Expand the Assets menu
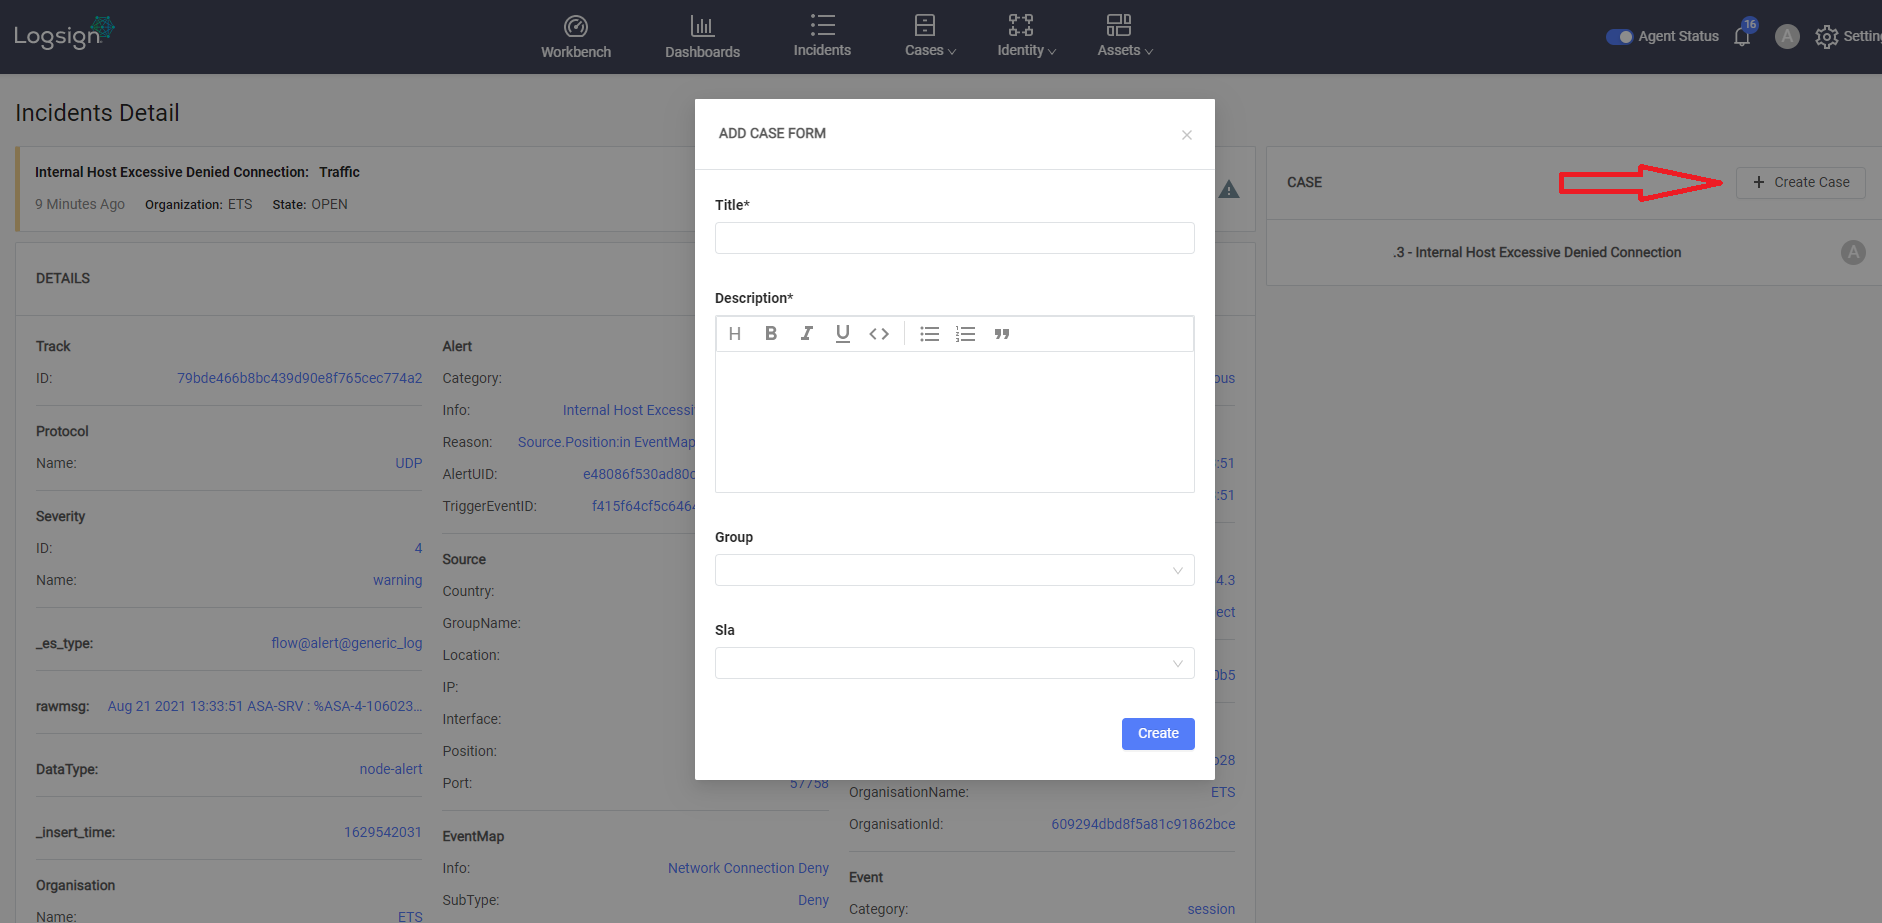The width and height of the screenshot is (1882, 923). [1125, 36]
